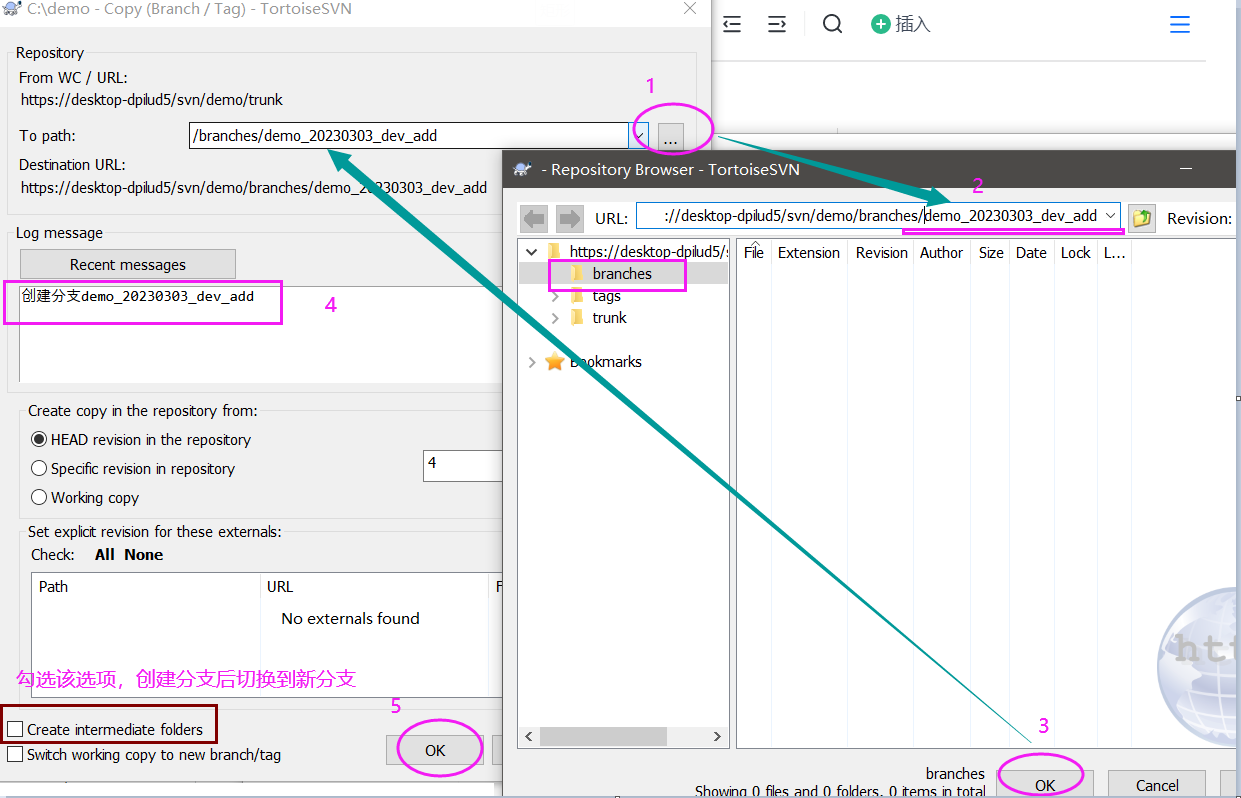1241x798 pixels.
Task: Click the browse '...' button beside To path
Action: coord(670,137)
